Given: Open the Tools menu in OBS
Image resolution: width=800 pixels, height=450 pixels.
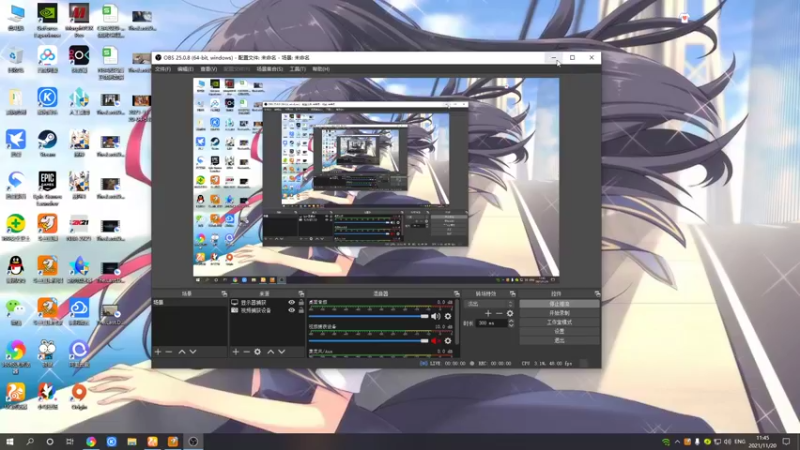Looking at the screenshot, I should [x=297, y=69].
